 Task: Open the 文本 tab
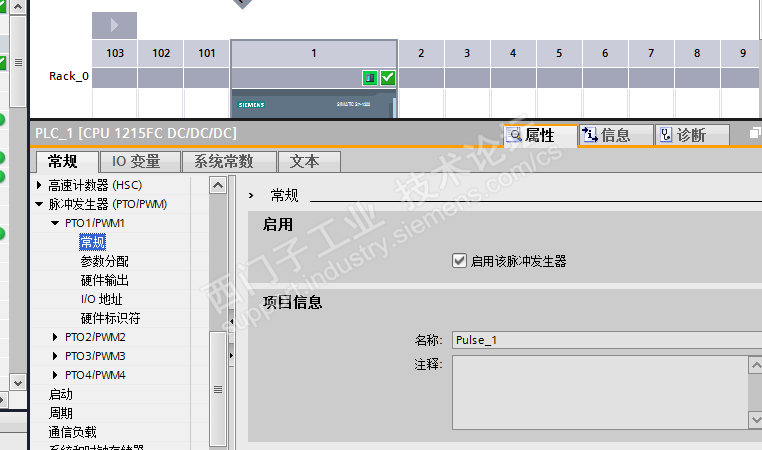[x=309, y=161]
